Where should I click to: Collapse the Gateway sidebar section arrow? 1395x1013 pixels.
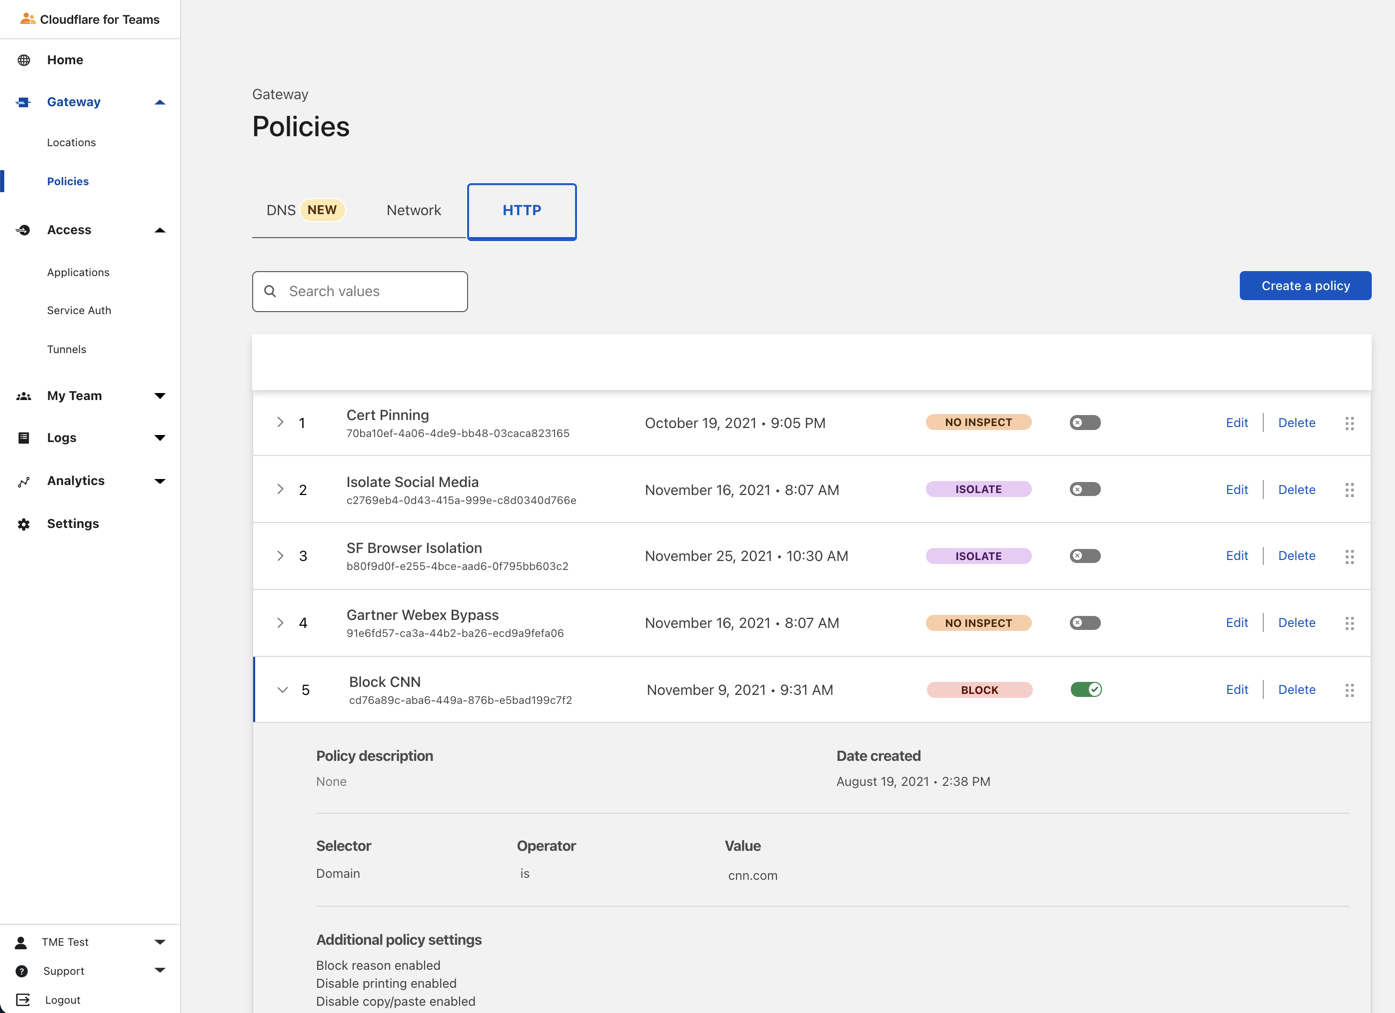click(x=160, y=102)
